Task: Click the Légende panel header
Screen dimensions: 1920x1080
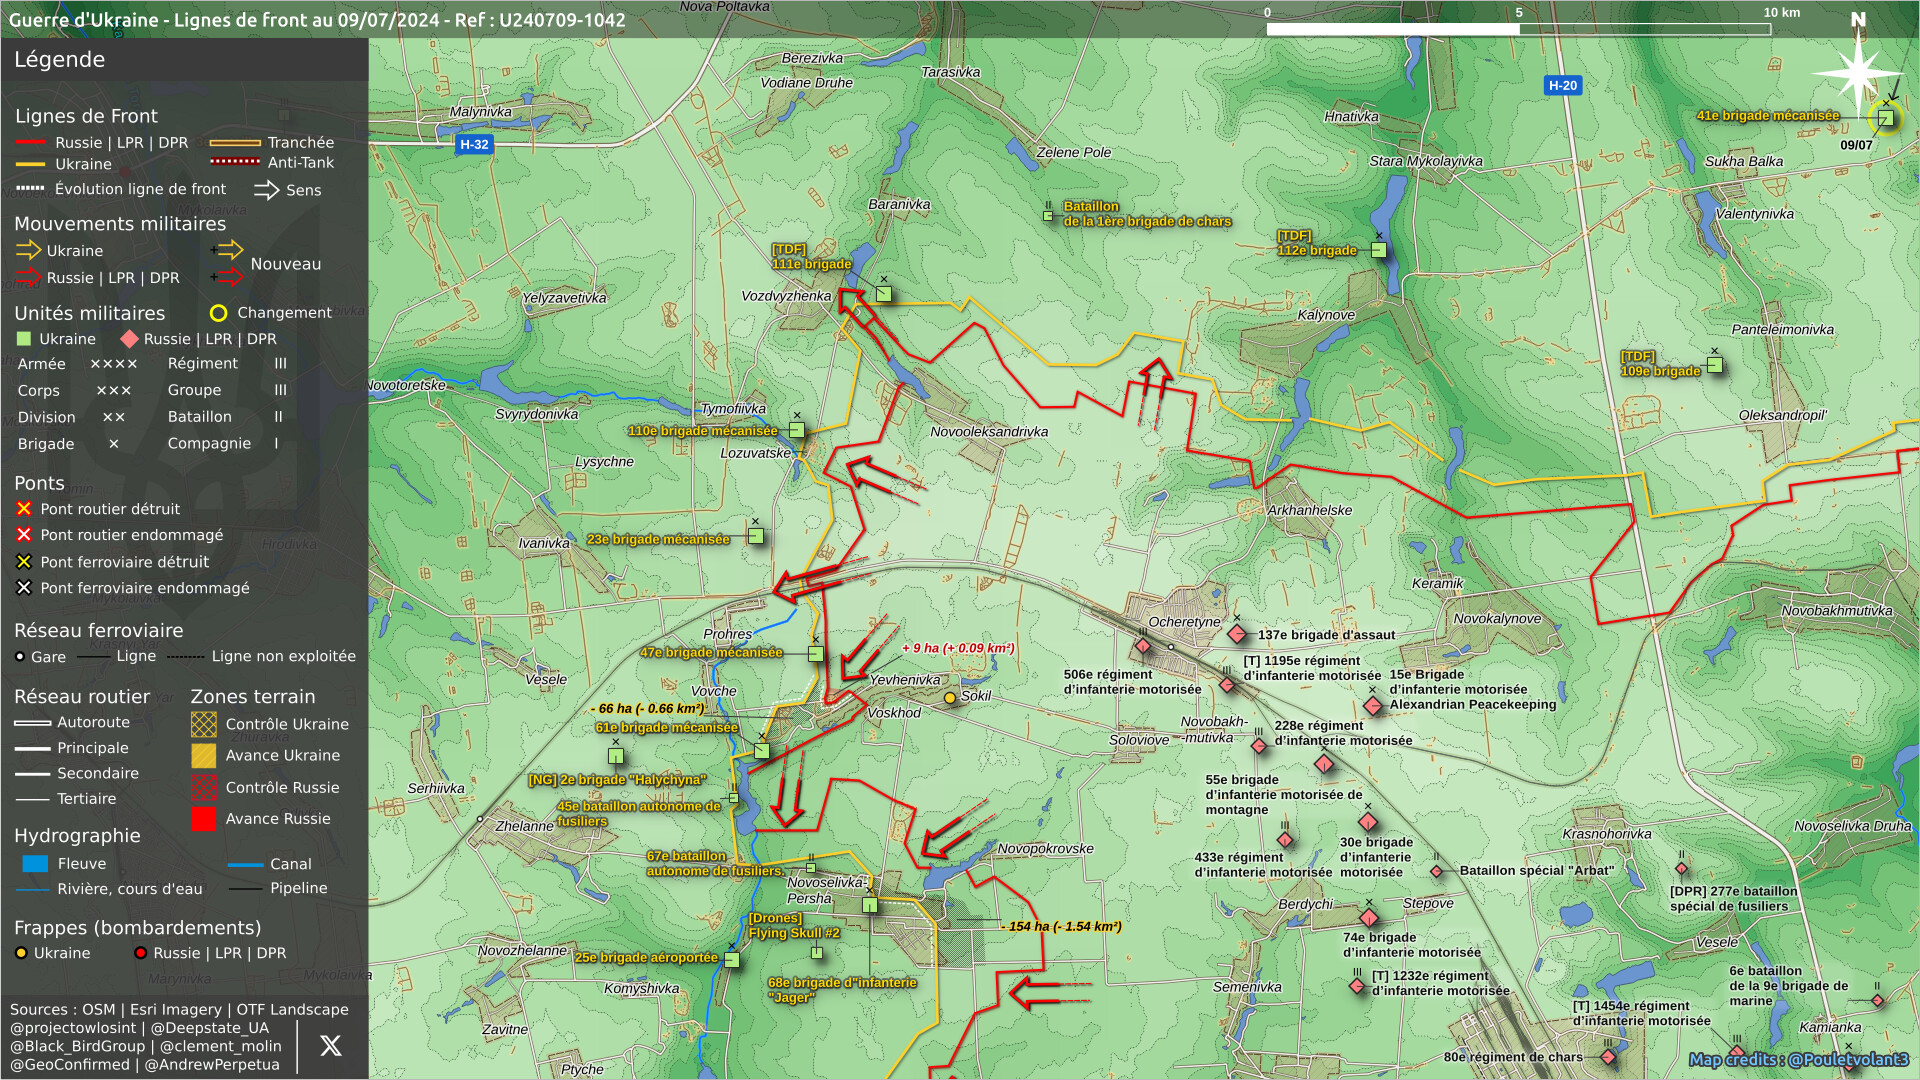Action: click(60, 60)
